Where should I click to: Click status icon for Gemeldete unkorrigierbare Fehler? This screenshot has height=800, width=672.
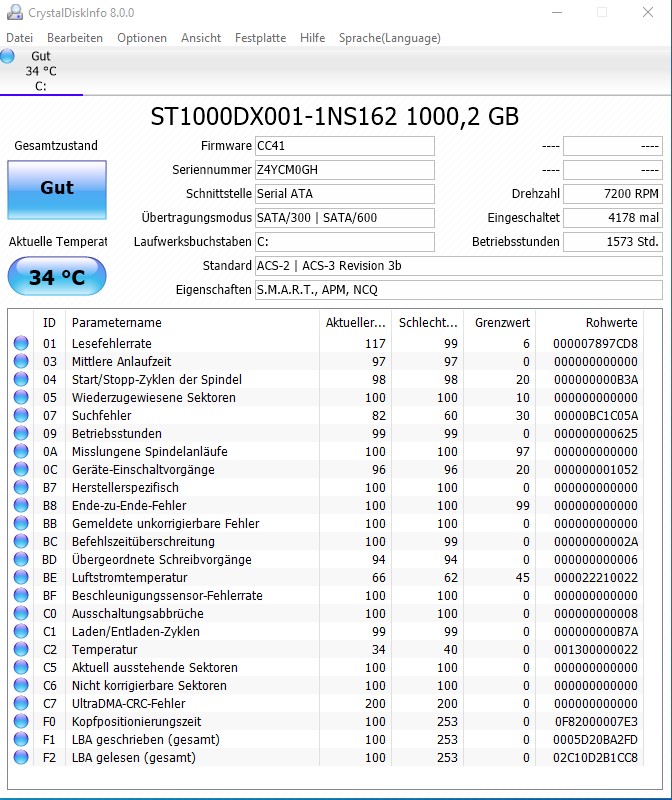[21, 523]
